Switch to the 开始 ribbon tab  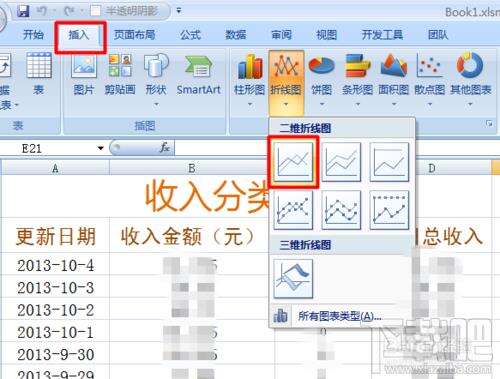coord(33,35)
